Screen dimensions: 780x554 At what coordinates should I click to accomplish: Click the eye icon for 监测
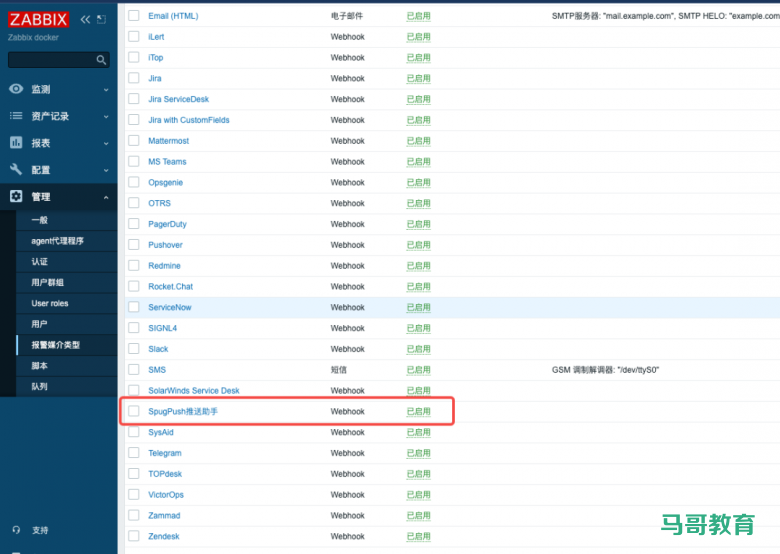[16, 89]
